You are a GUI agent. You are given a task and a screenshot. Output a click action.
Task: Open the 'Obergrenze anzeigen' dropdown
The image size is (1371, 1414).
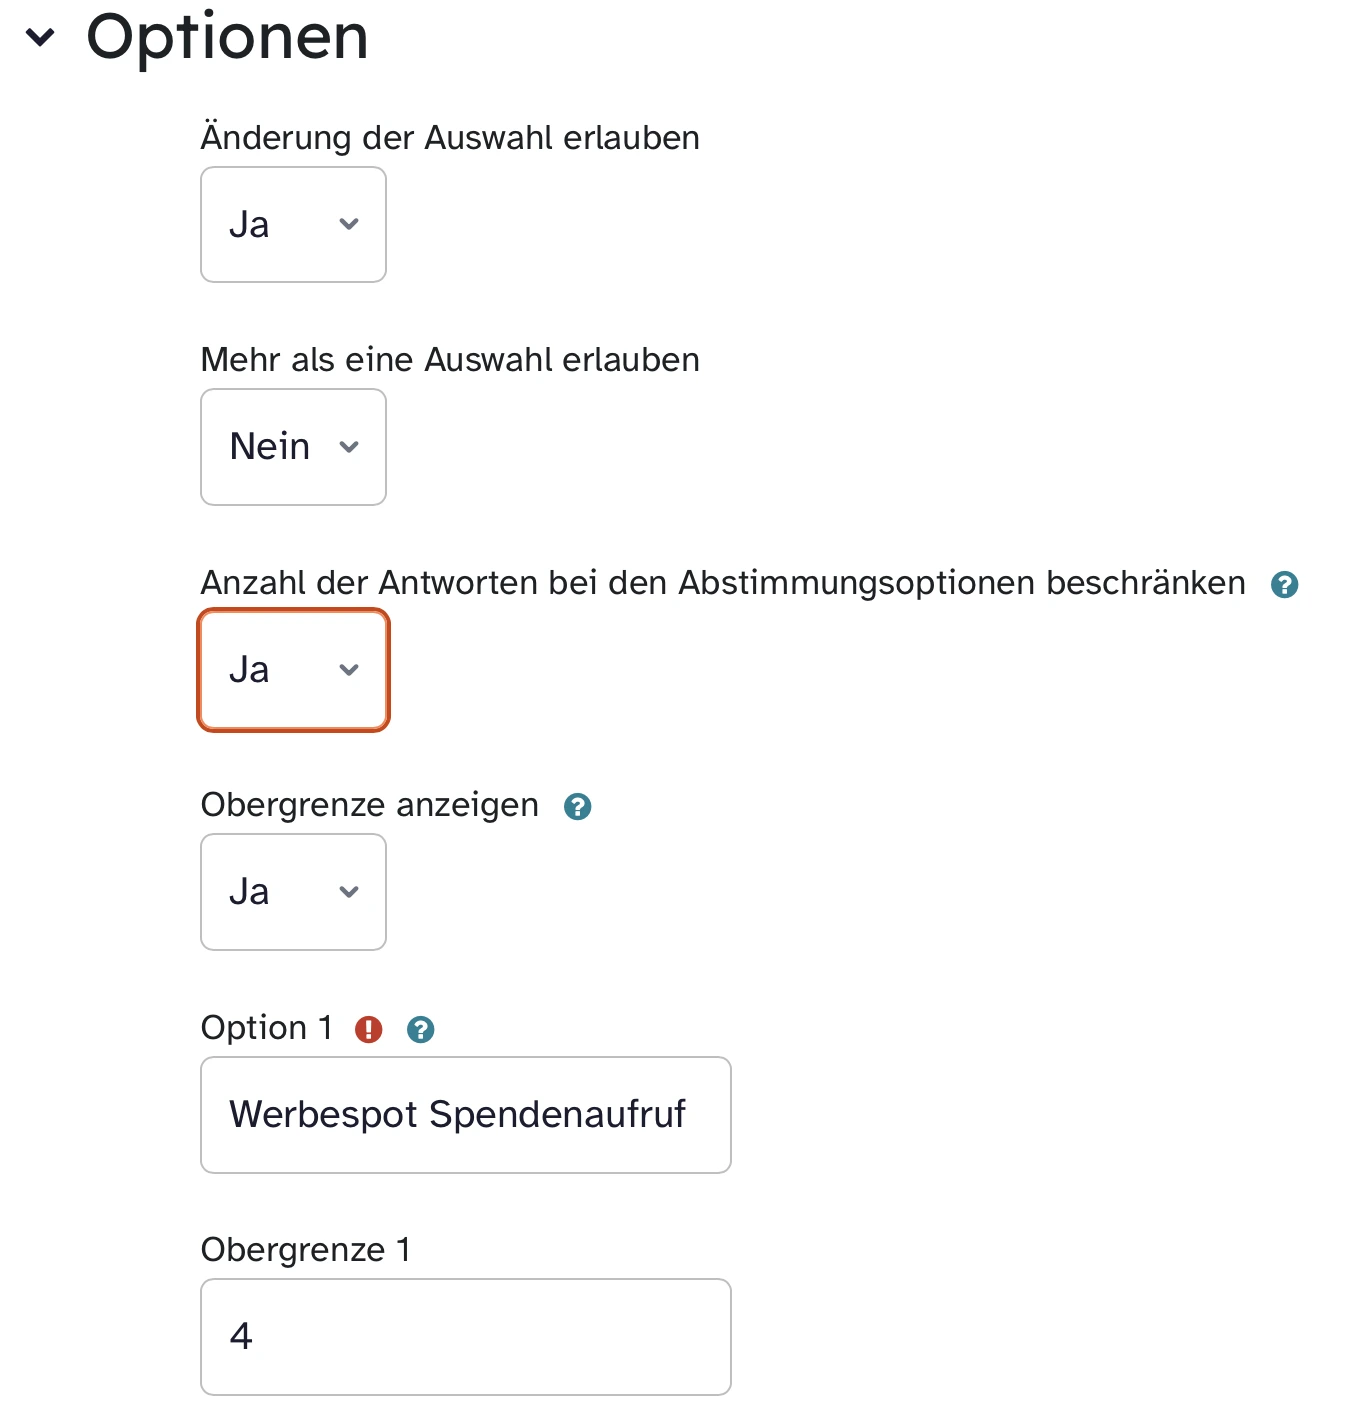coord(293,892)
